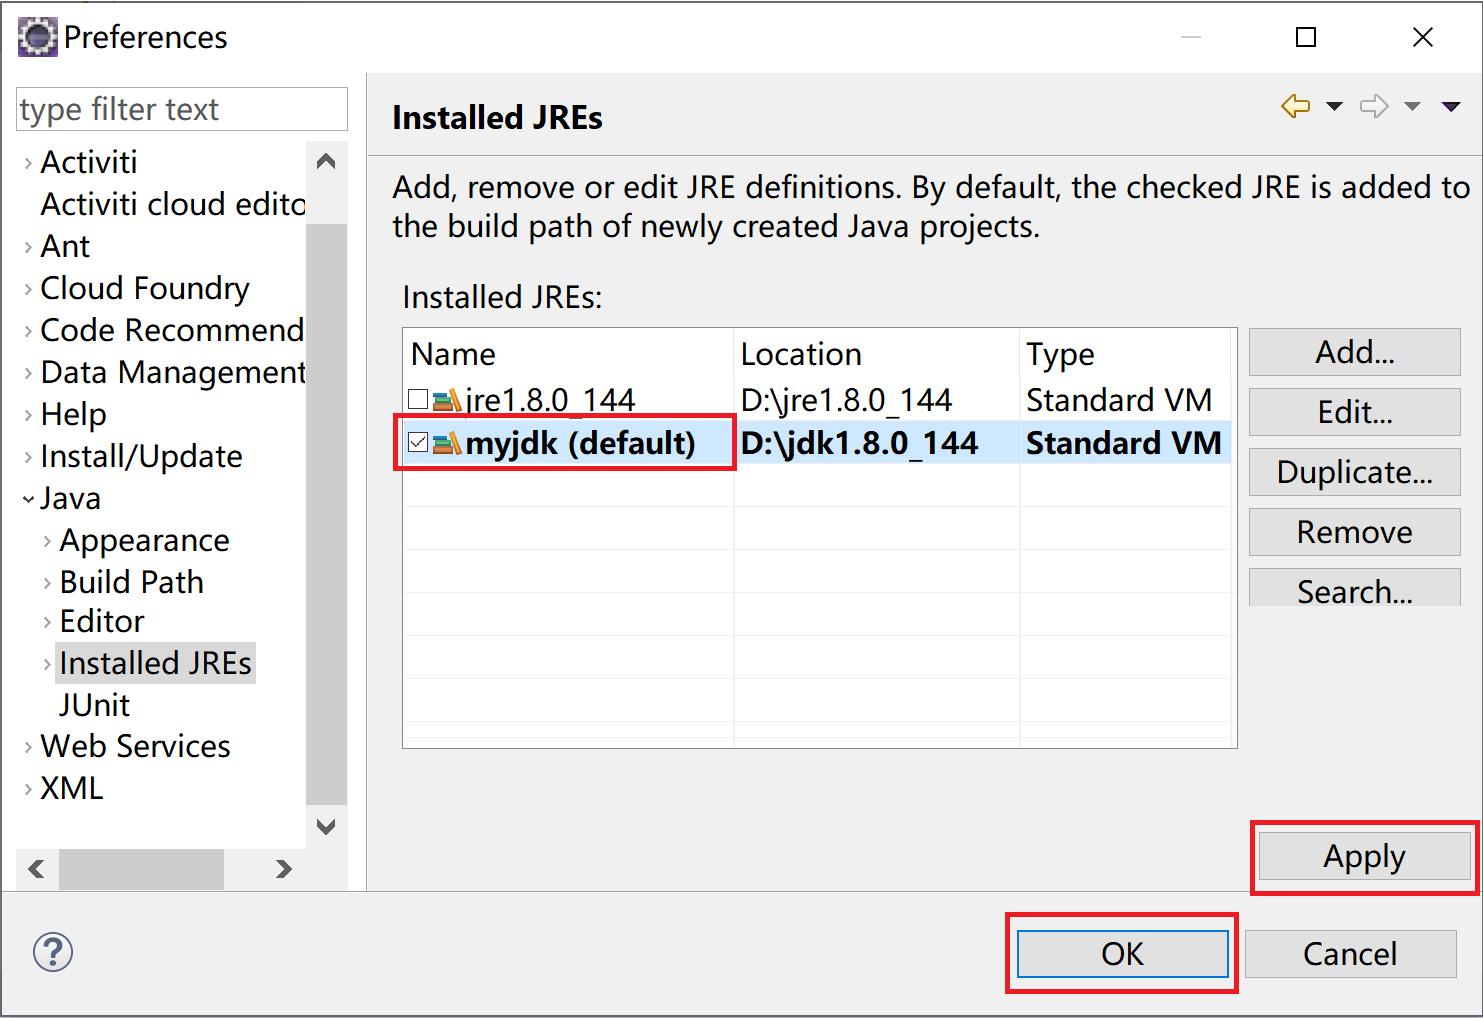1483x1018 pixels.
Task: Click the tree scroll up arrow
Action: click(x=326, y=161)
